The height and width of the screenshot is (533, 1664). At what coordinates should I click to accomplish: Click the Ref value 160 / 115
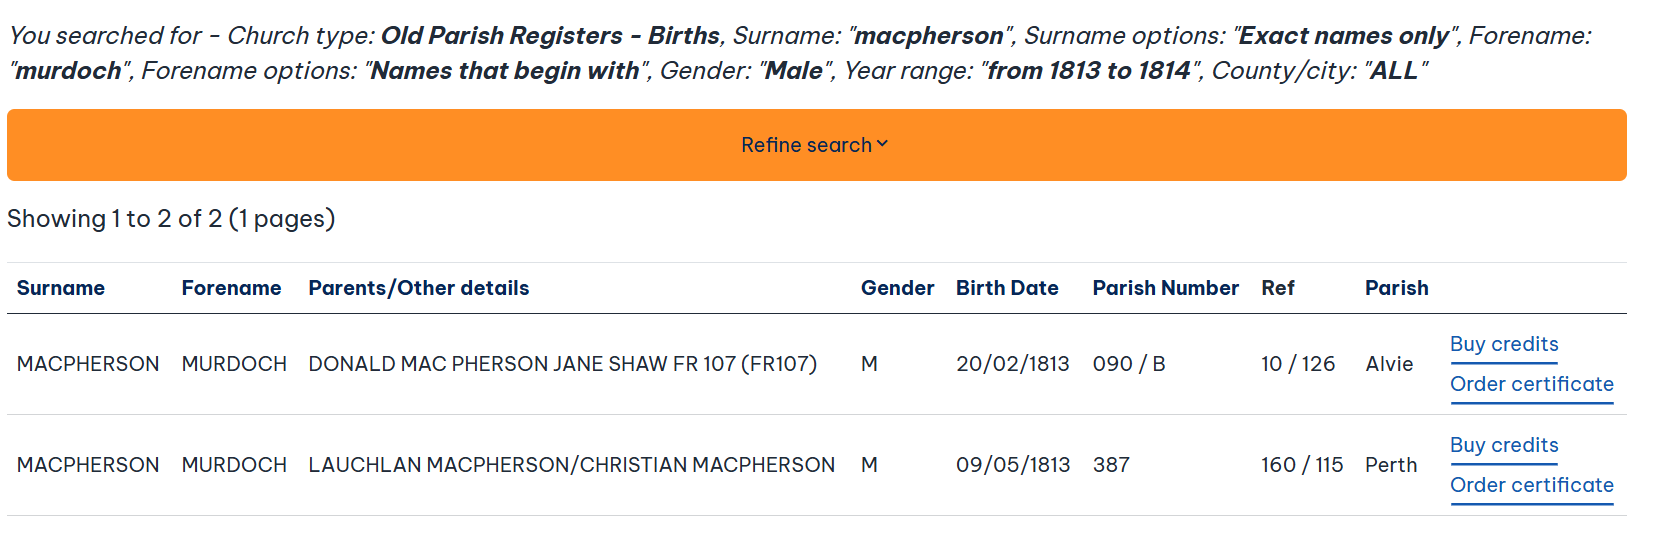pos(1301,465)
